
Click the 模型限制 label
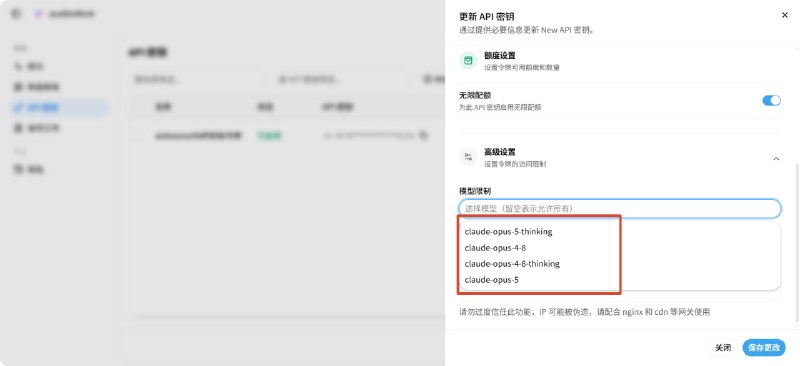tap(475, 191)
